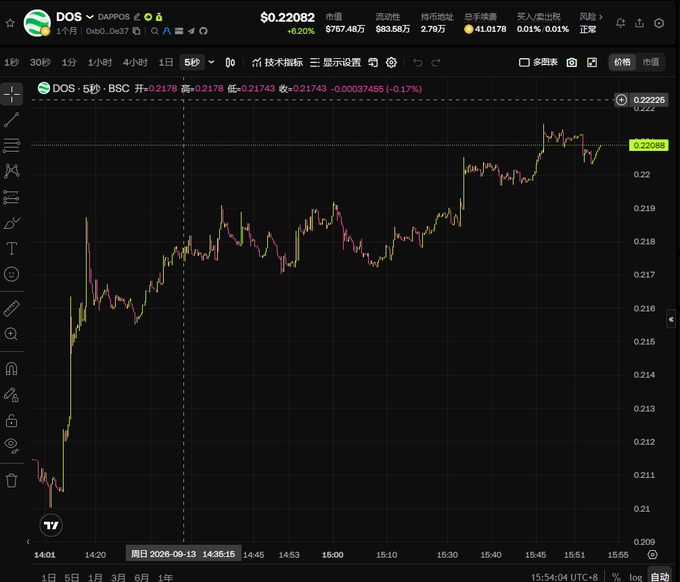Screen dimensions: 680x582
Task: Open the GitHub link icon
Action: (x=203, y=31)
